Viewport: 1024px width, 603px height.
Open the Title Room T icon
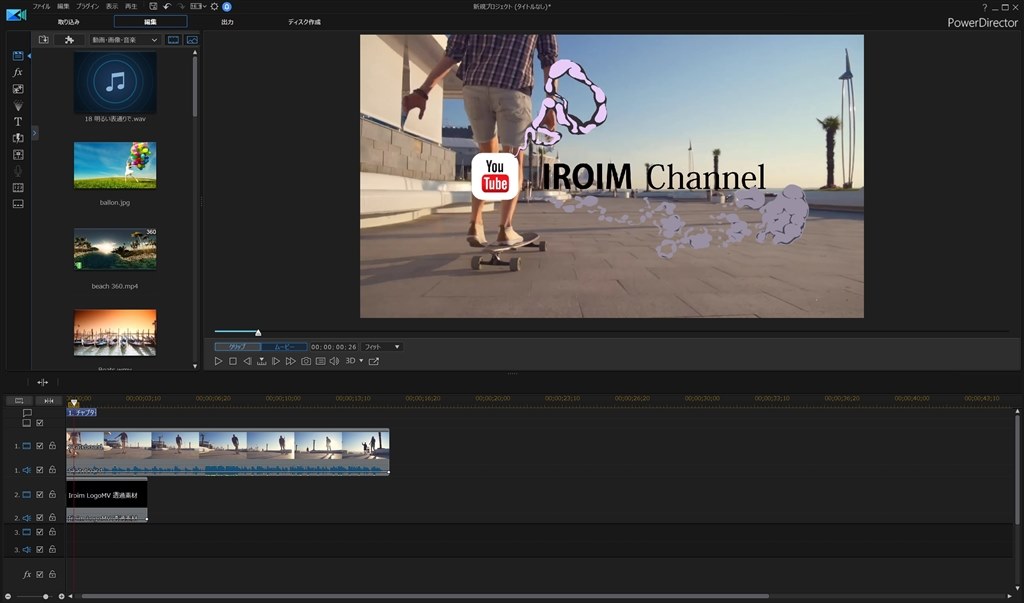pyautogui.click(x=18, y=122)
